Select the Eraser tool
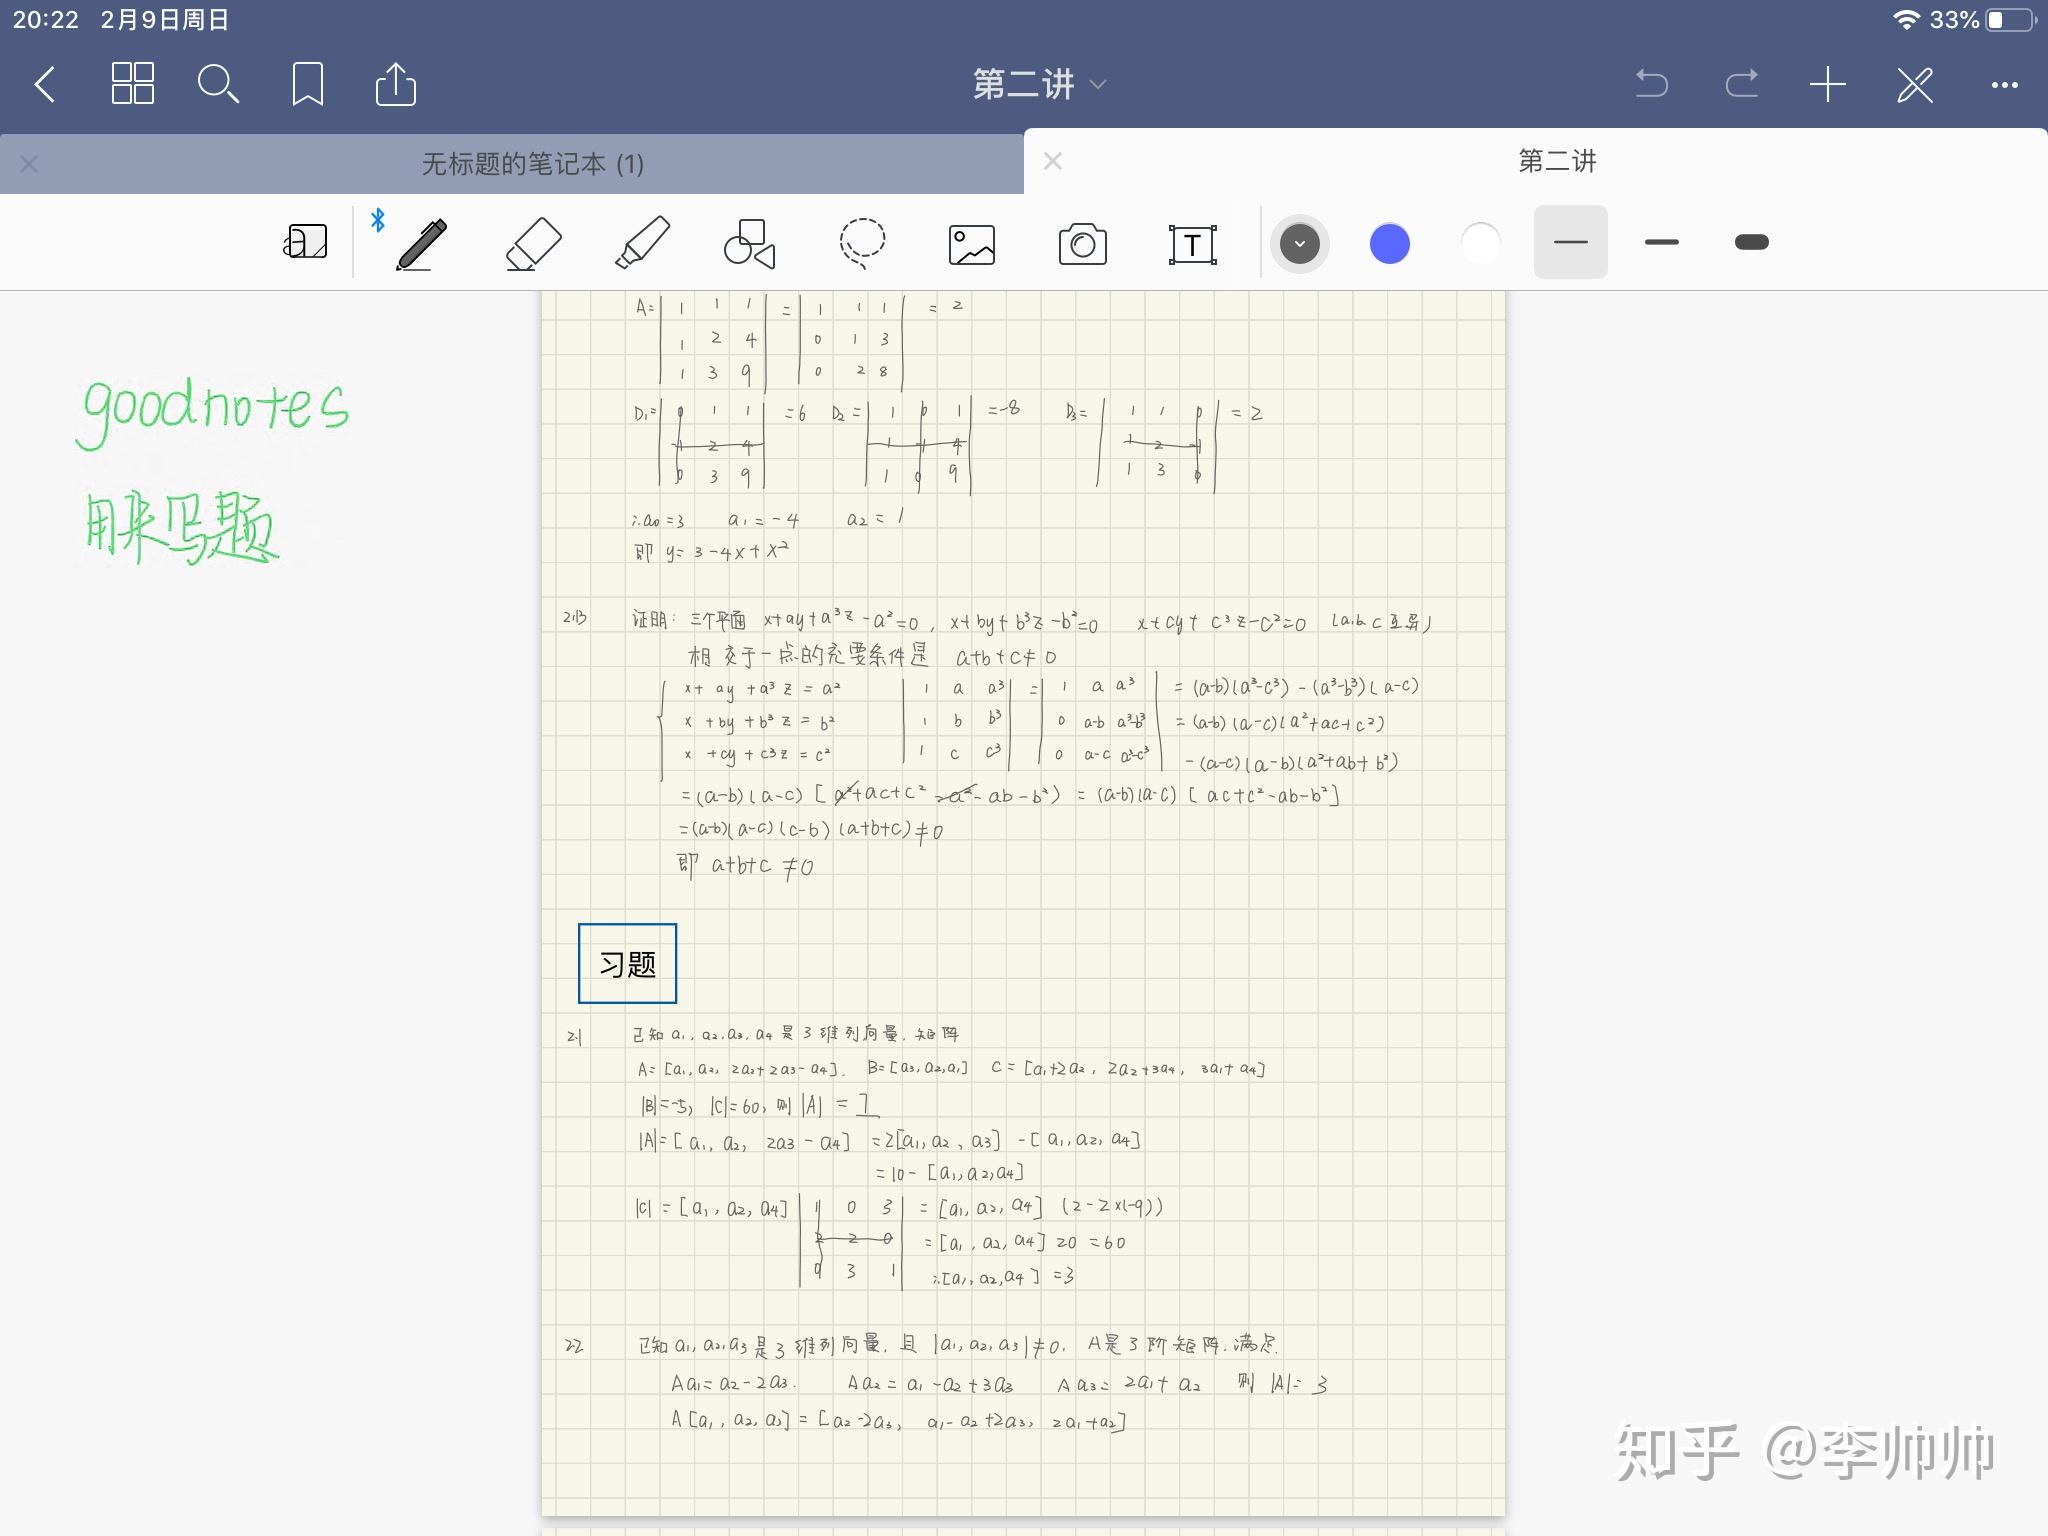The image size is (2048, 1536). tap(533, 243)
